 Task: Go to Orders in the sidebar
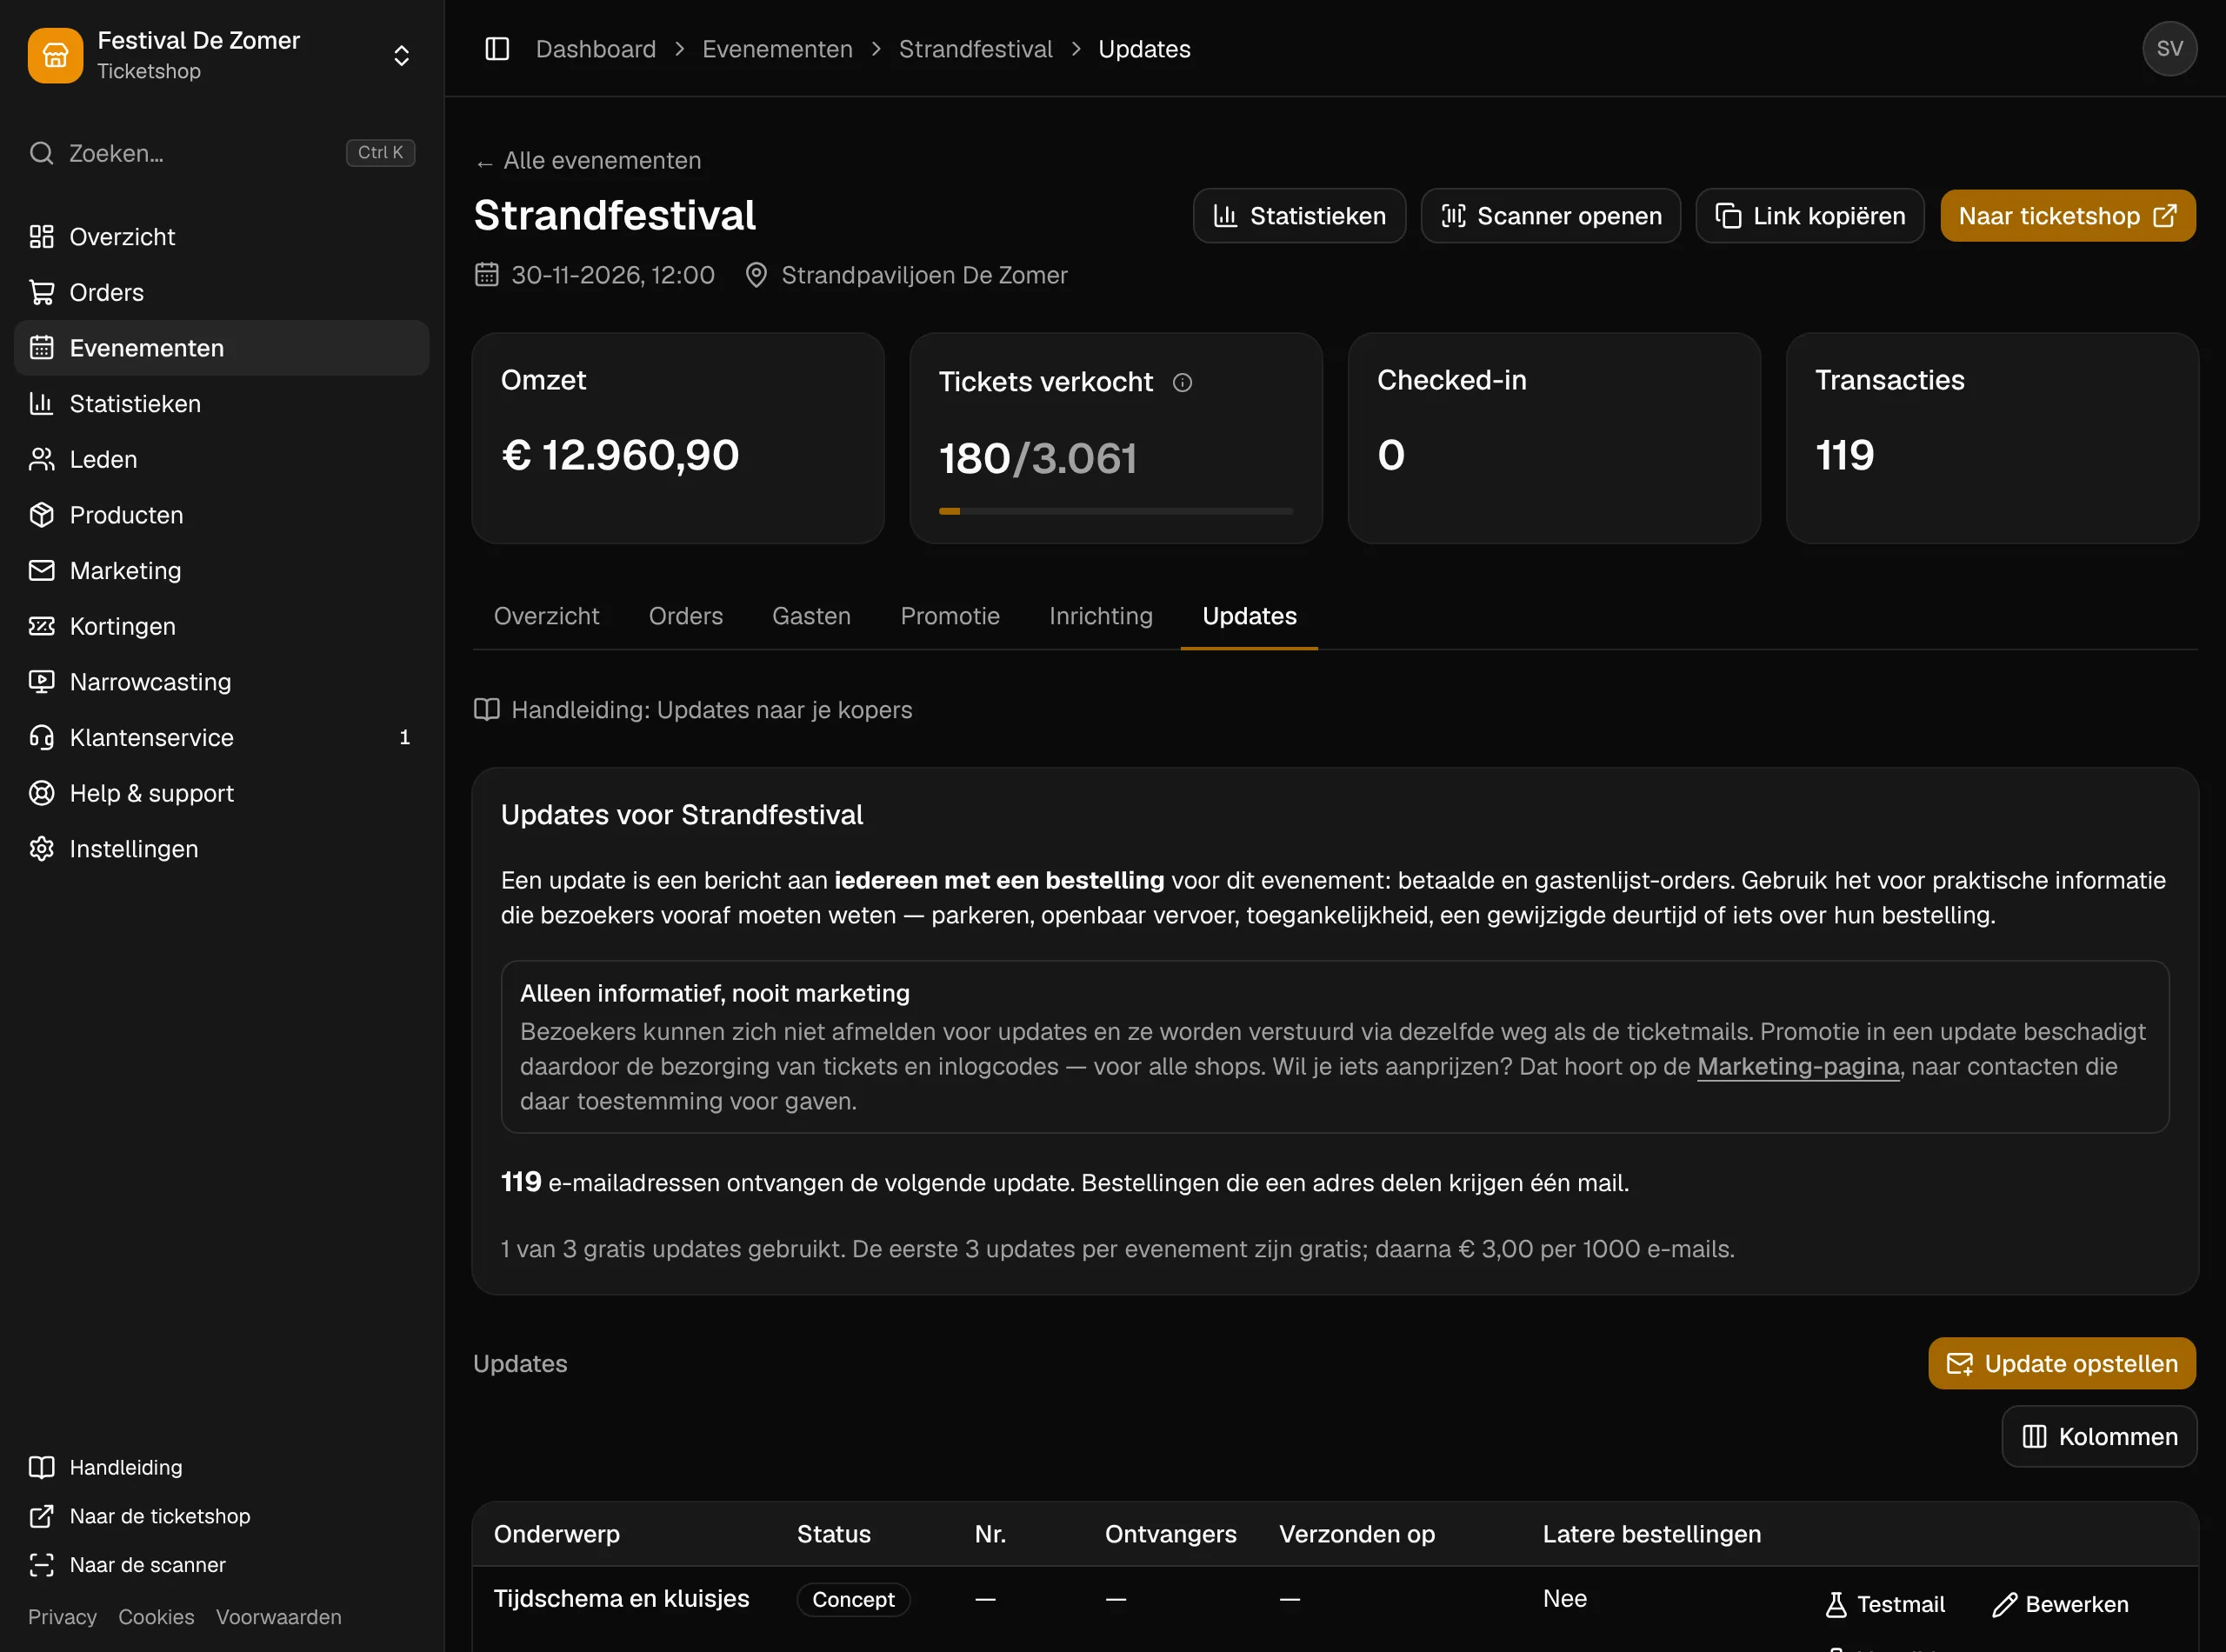(x=221, y=292)
